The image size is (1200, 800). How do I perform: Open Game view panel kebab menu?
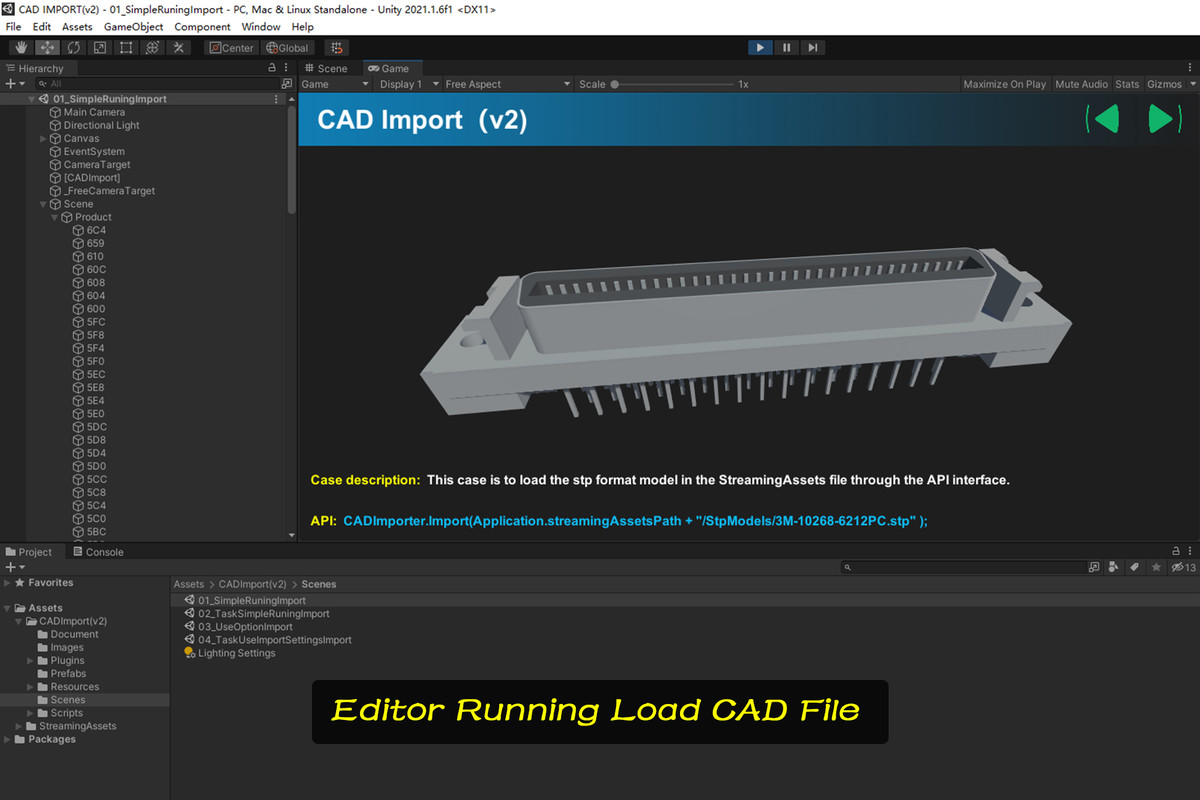(1190, 68)
